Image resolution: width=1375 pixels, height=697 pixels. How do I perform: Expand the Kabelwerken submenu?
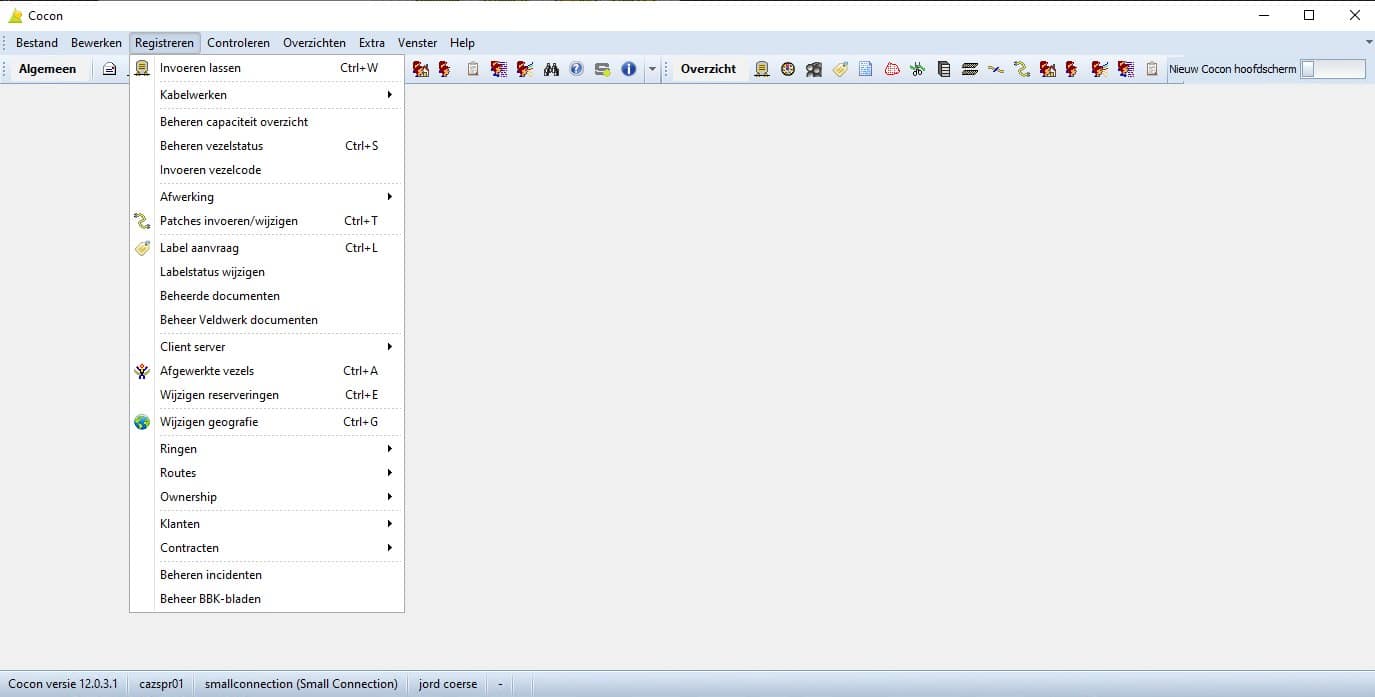click(267, 95)
